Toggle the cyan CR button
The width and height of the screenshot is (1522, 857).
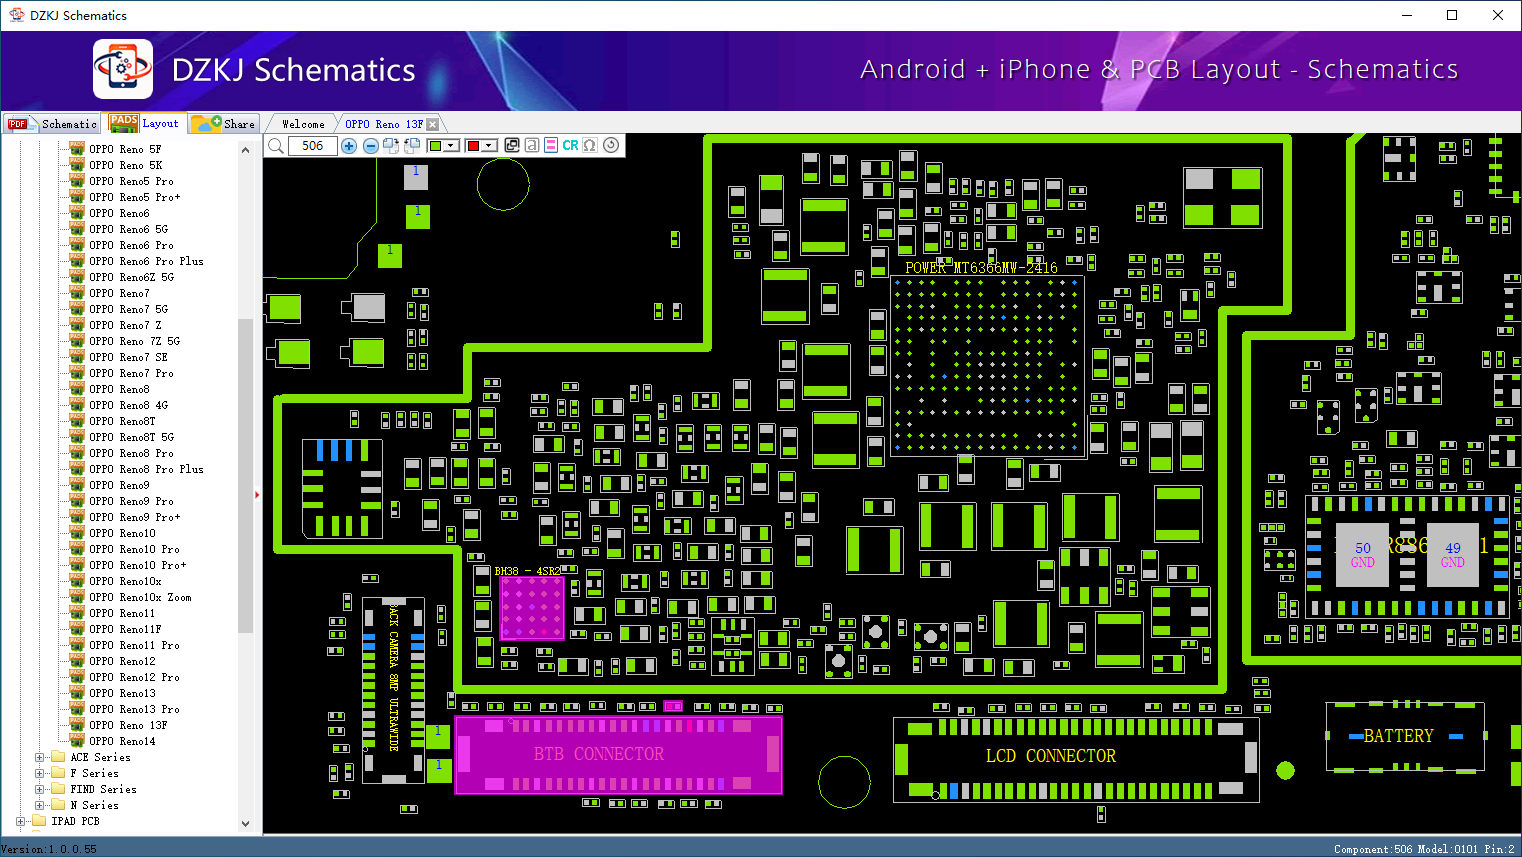point(570,145)
